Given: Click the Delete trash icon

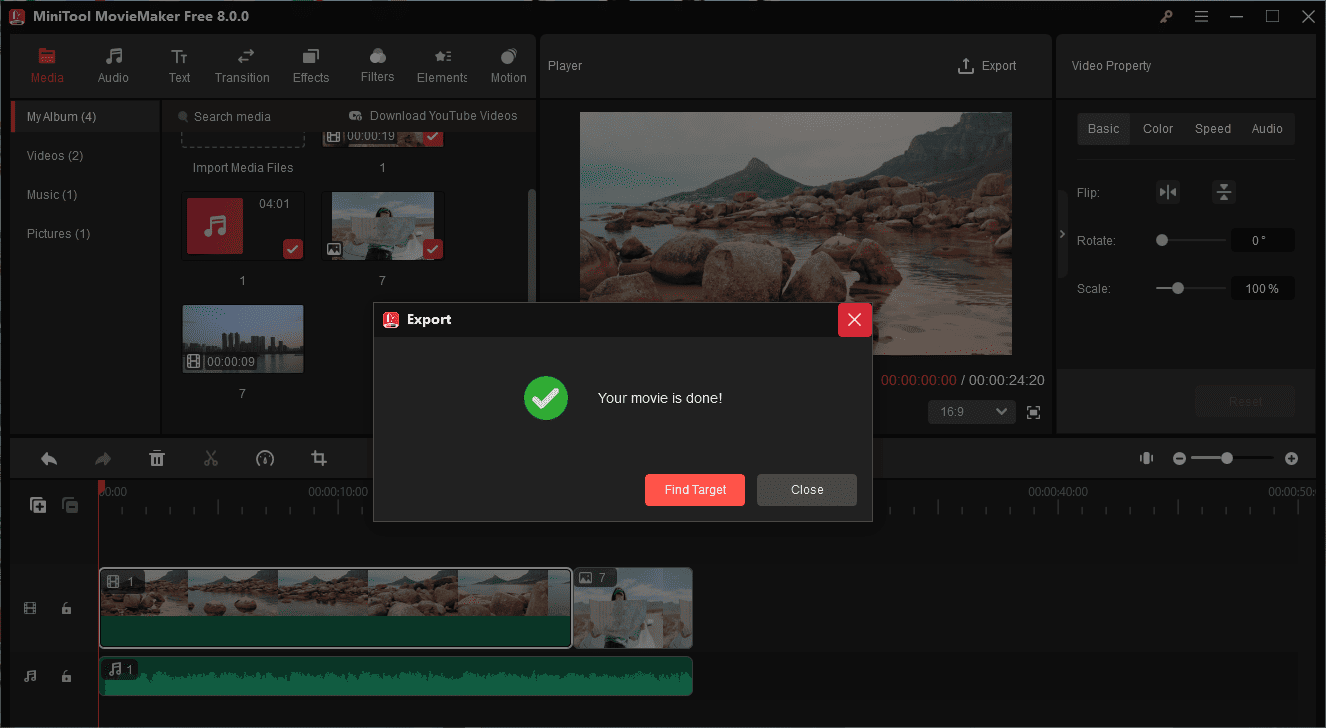Looking at the screenshot, I should [157, 459].
